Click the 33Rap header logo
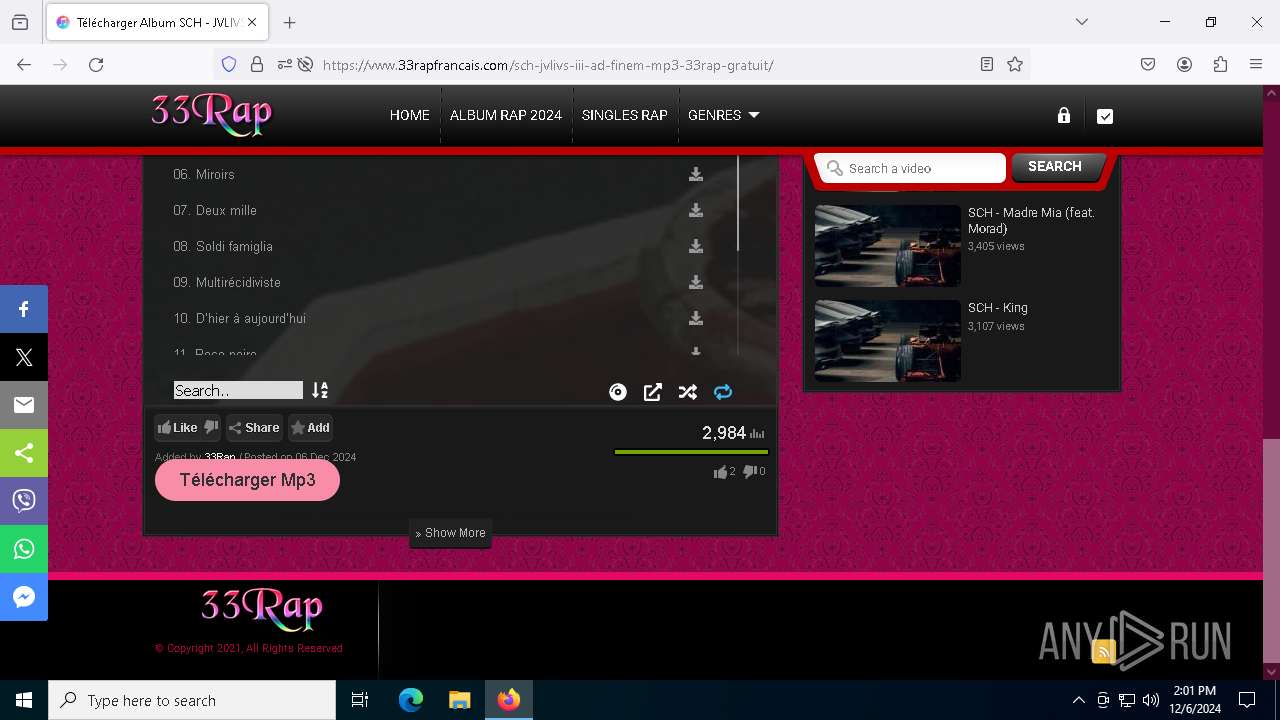This screenshot has width=1280, height=720. click(x=211, y=114)
